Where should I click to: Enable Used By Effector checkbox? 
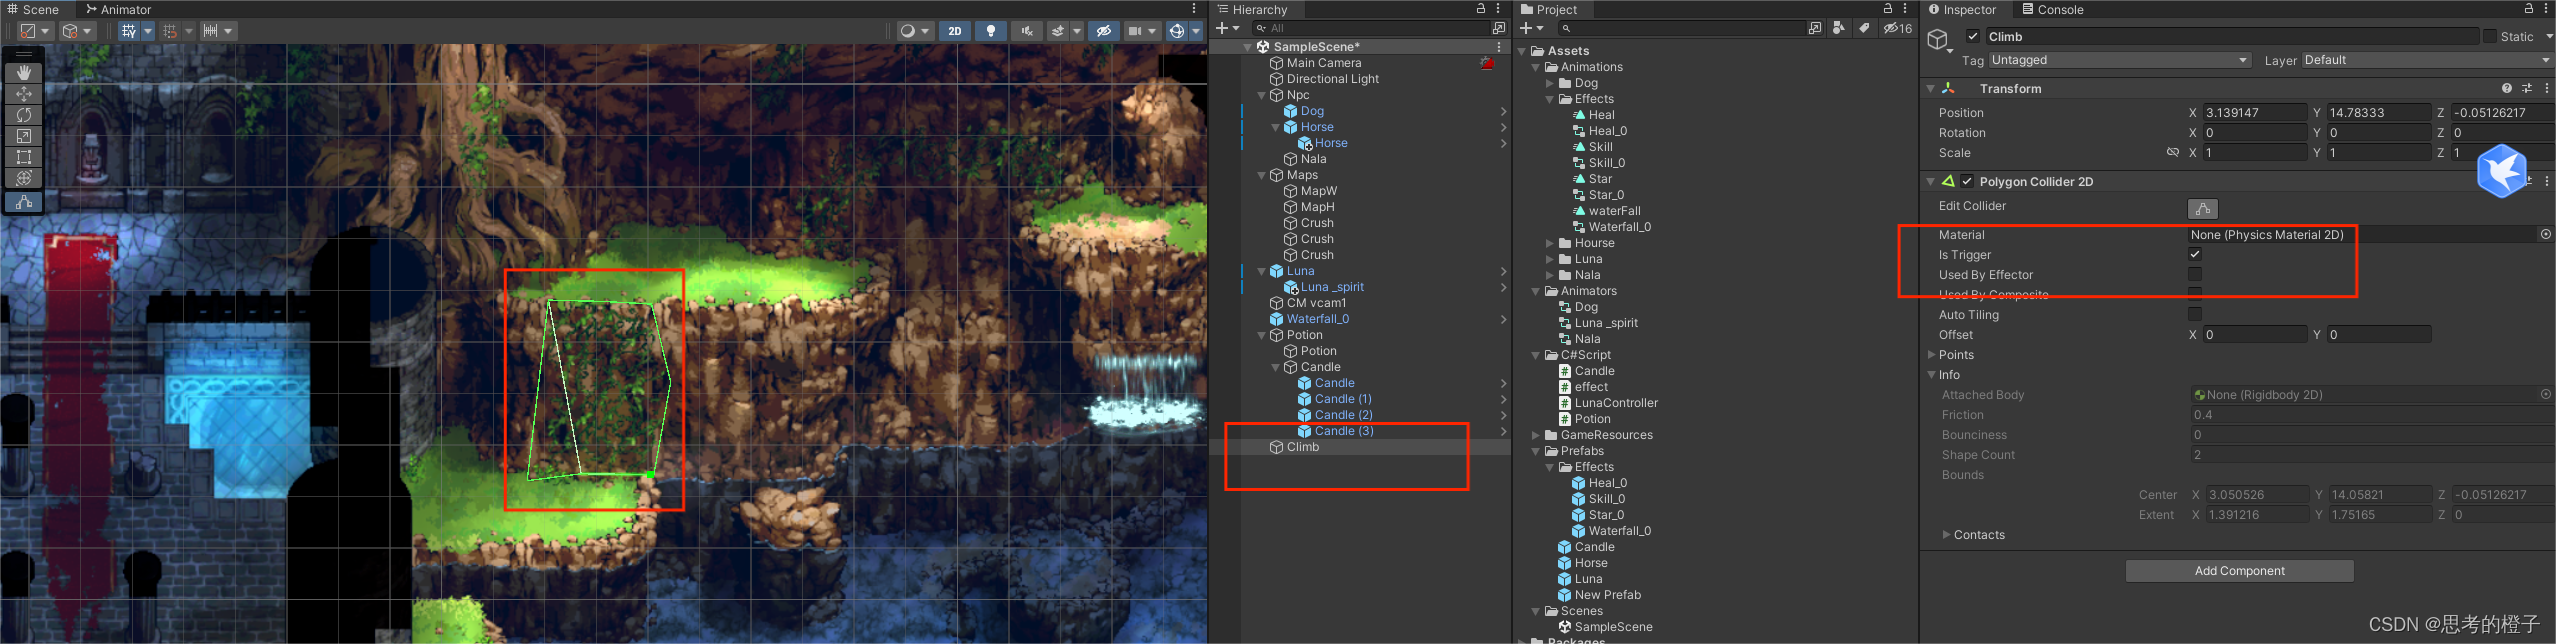pyautogui.click(x=2194, y=275)
